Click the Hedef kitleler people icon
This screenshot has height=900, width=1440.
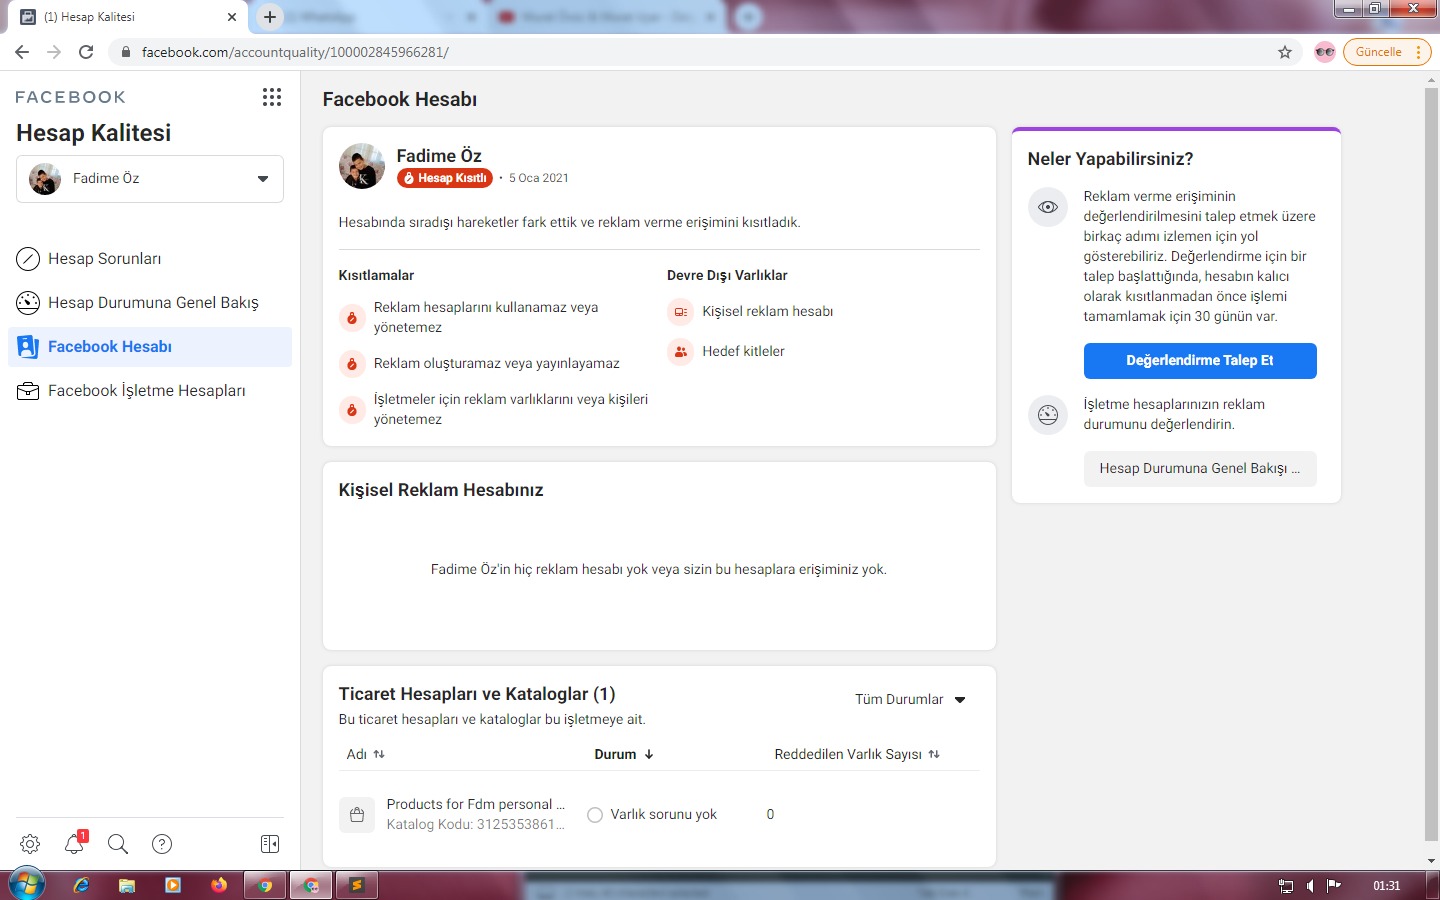click(680, 352)
